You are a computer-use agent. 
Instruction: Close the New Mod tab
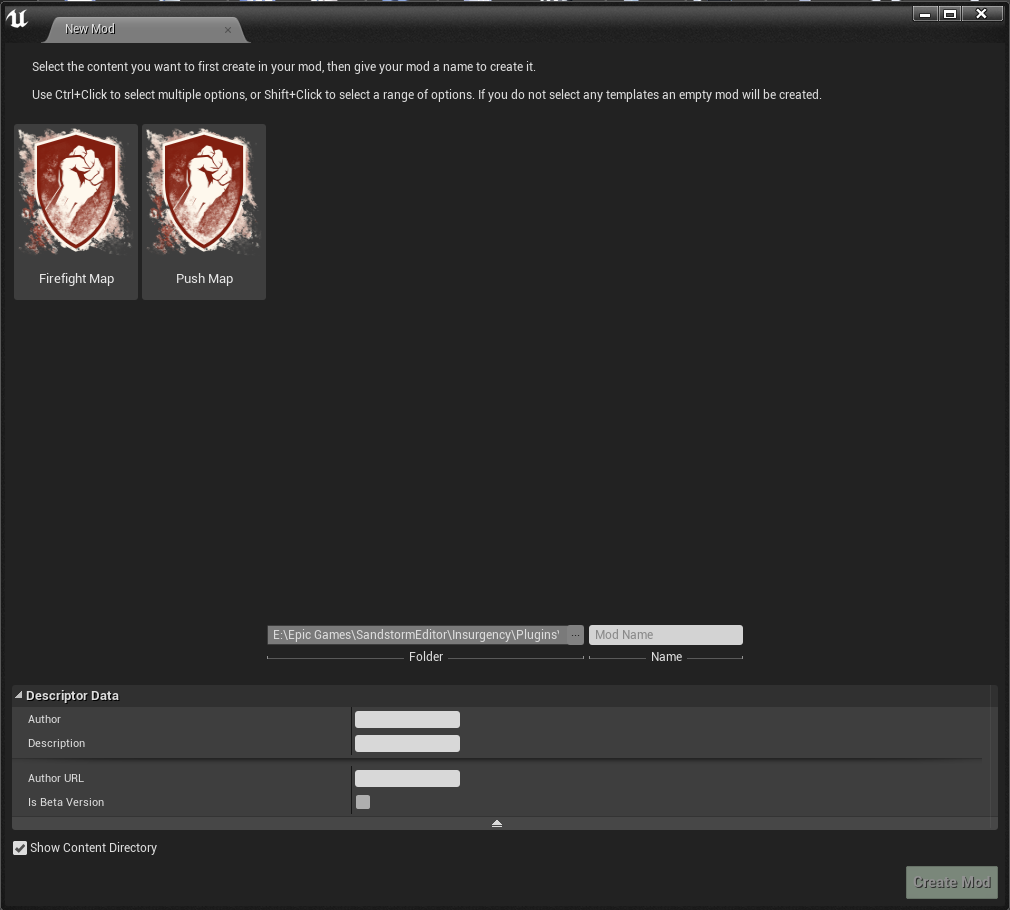point(227,30)
